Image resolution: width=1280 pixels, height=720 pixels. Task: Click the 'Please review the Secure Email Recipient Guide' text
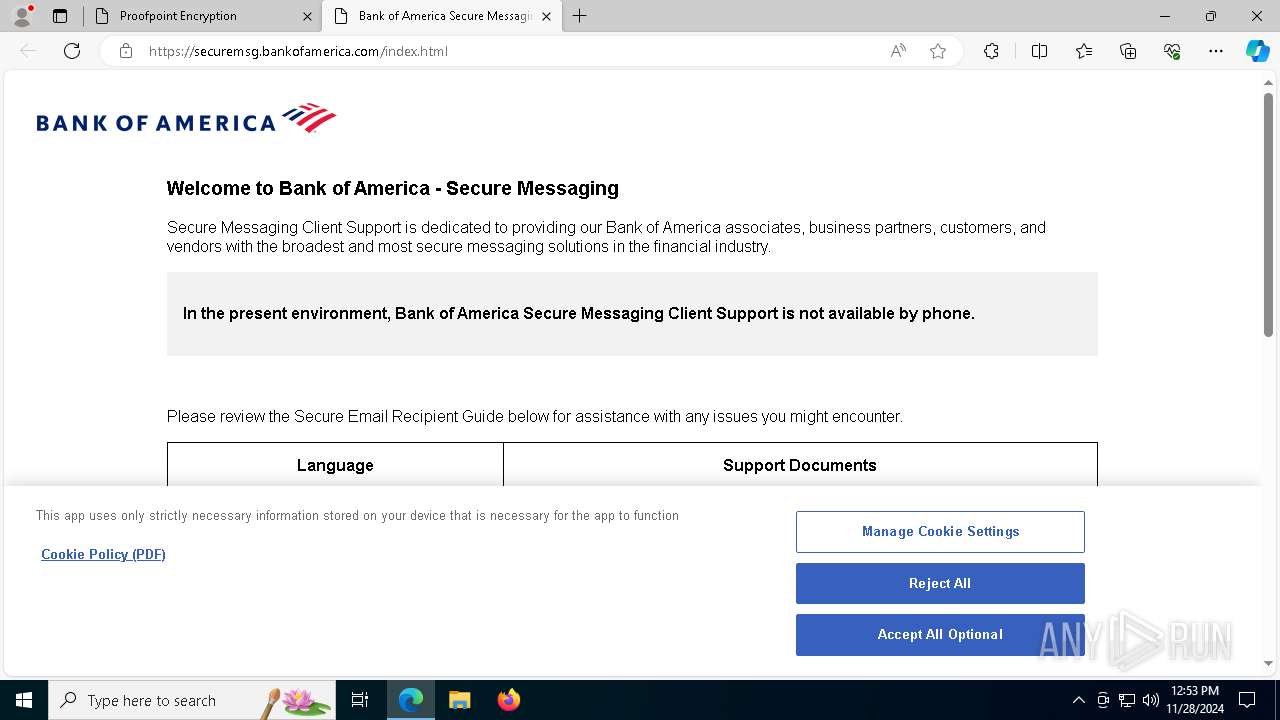(x=534, y=416)
